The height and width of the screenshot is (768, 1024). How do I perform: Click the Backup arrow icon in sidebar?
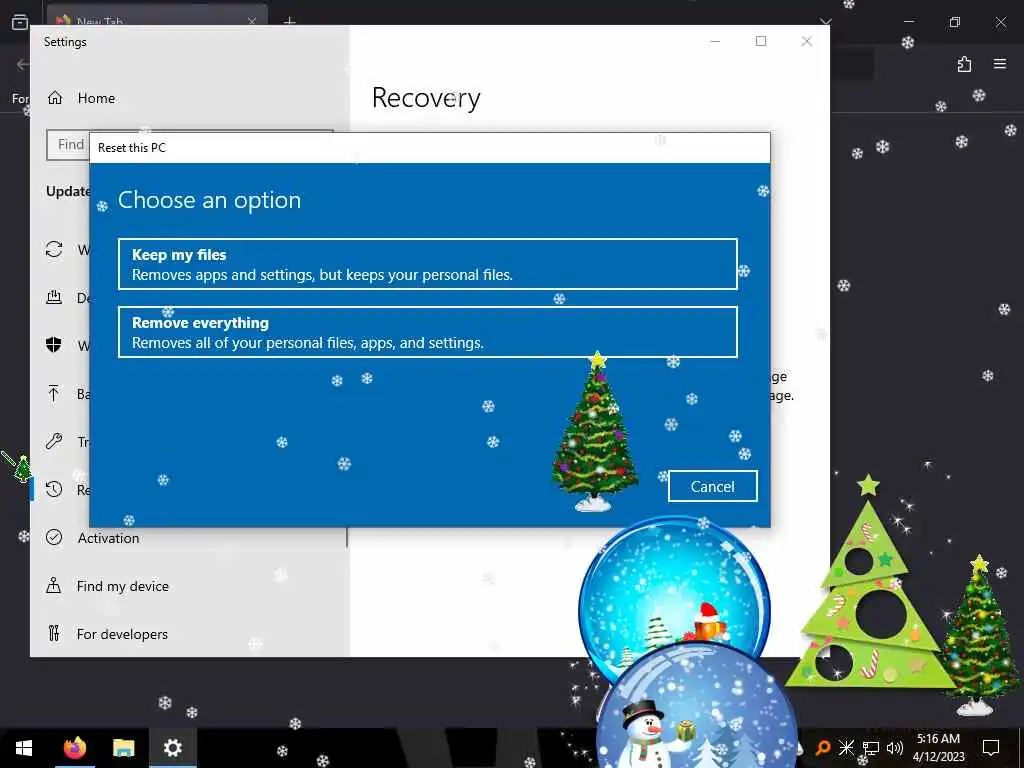click(x=54, y=393)
